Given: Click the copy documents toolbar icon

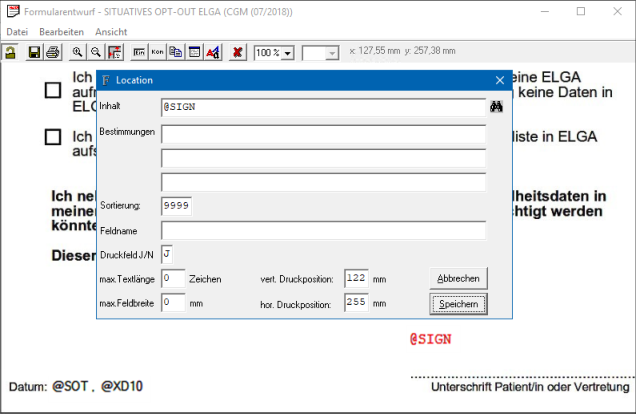Looking at the screenshot, I should point(176,52).
